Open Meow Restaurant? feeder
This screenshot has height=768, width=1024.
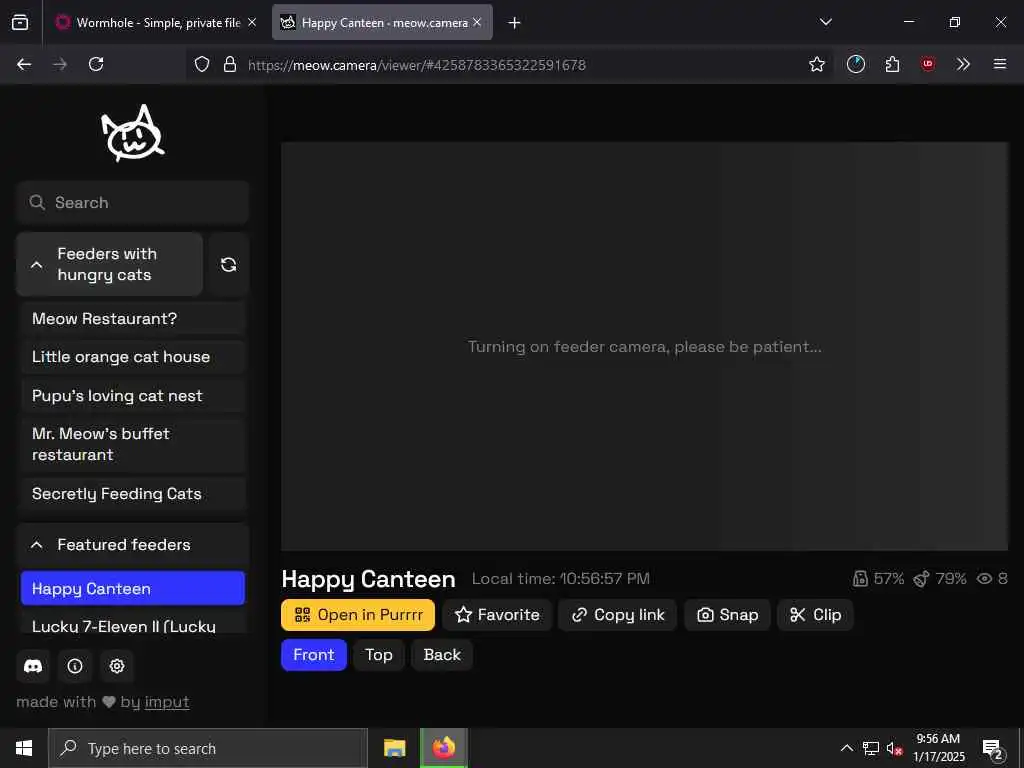(133, 319)
